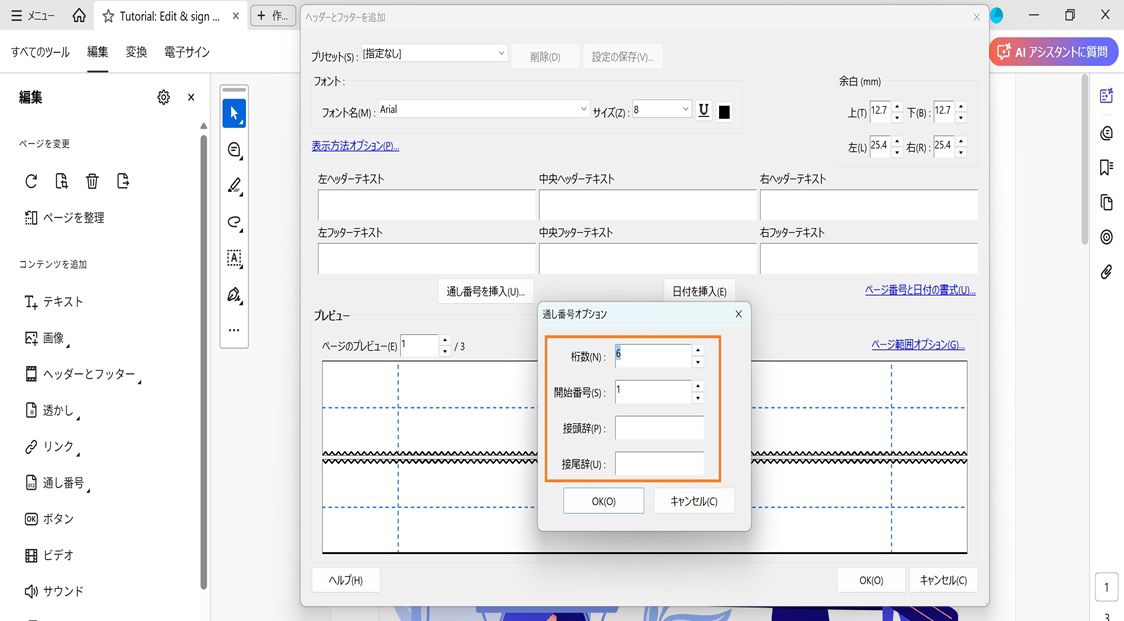Select the pencil drawing tool
The image size is (1124, 621).
(x=234, y=186)
